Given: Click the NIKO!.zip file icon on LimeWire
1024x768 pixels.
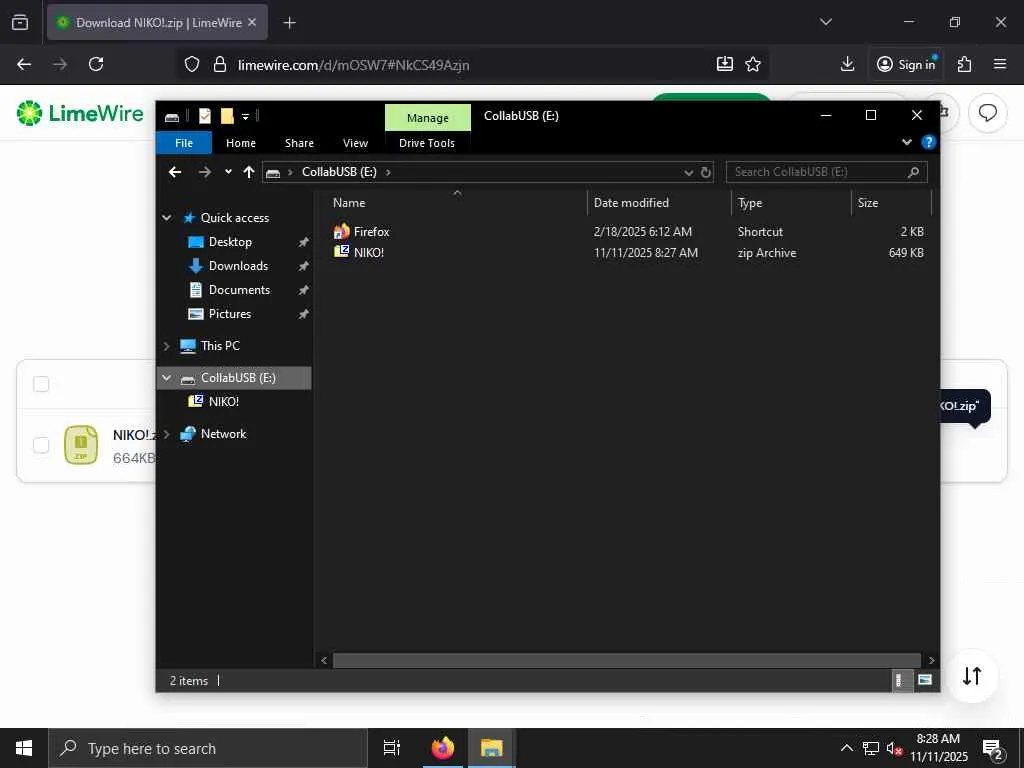Looking at the screenshot, I should coord(81,445).
